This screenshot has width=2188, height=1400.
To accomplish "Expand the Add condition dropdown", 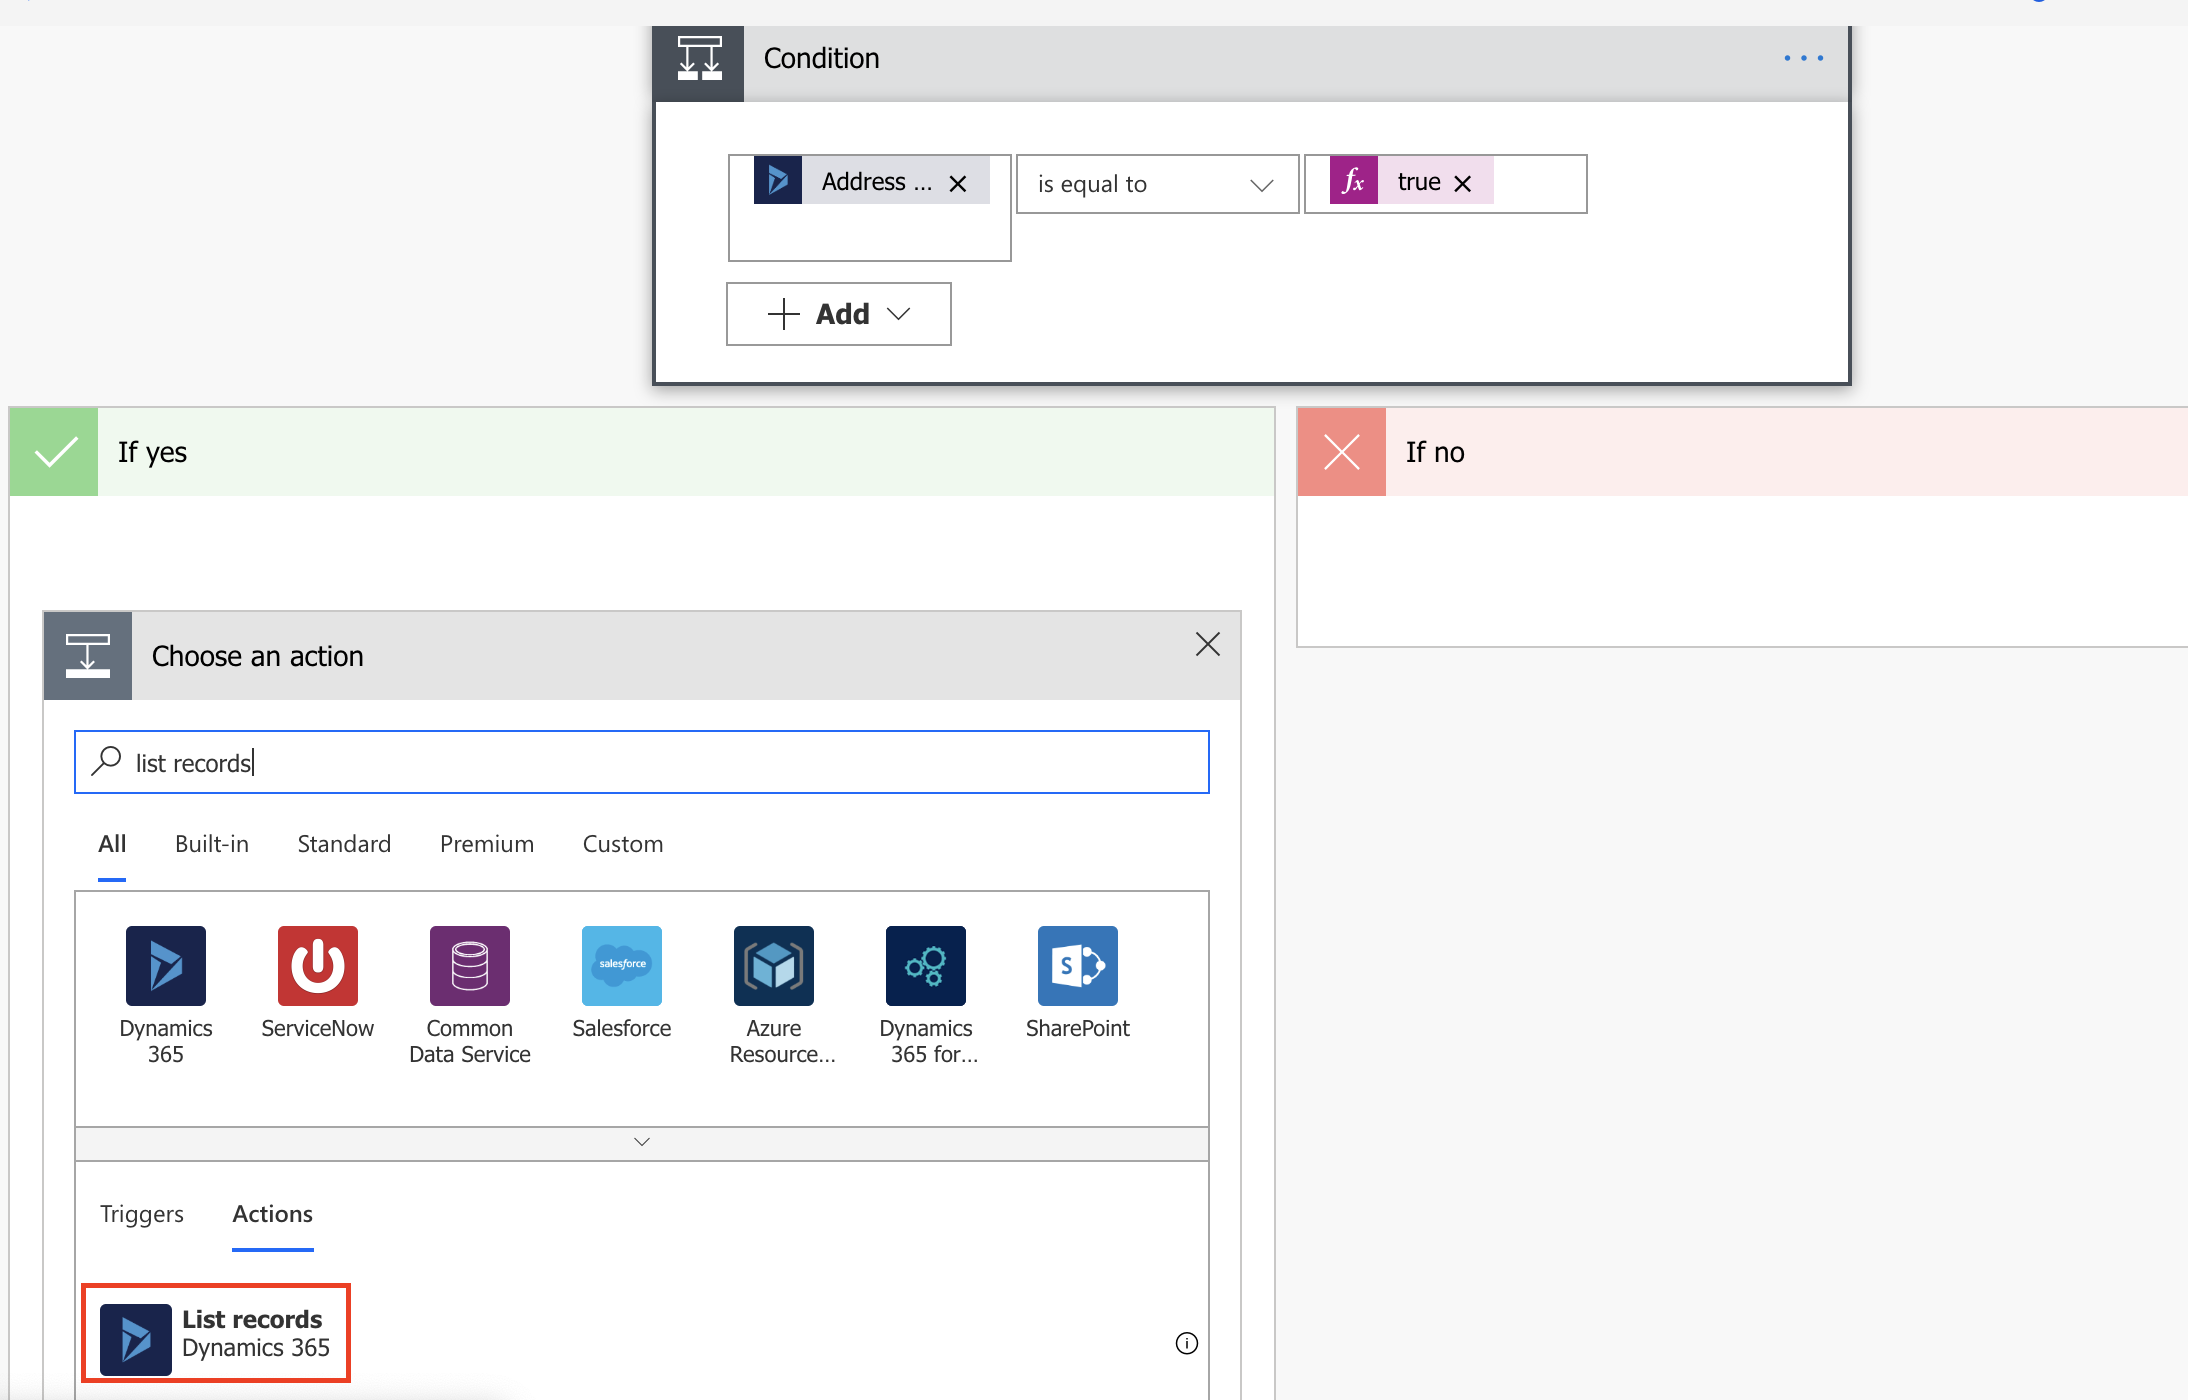I will pos(838,314).
